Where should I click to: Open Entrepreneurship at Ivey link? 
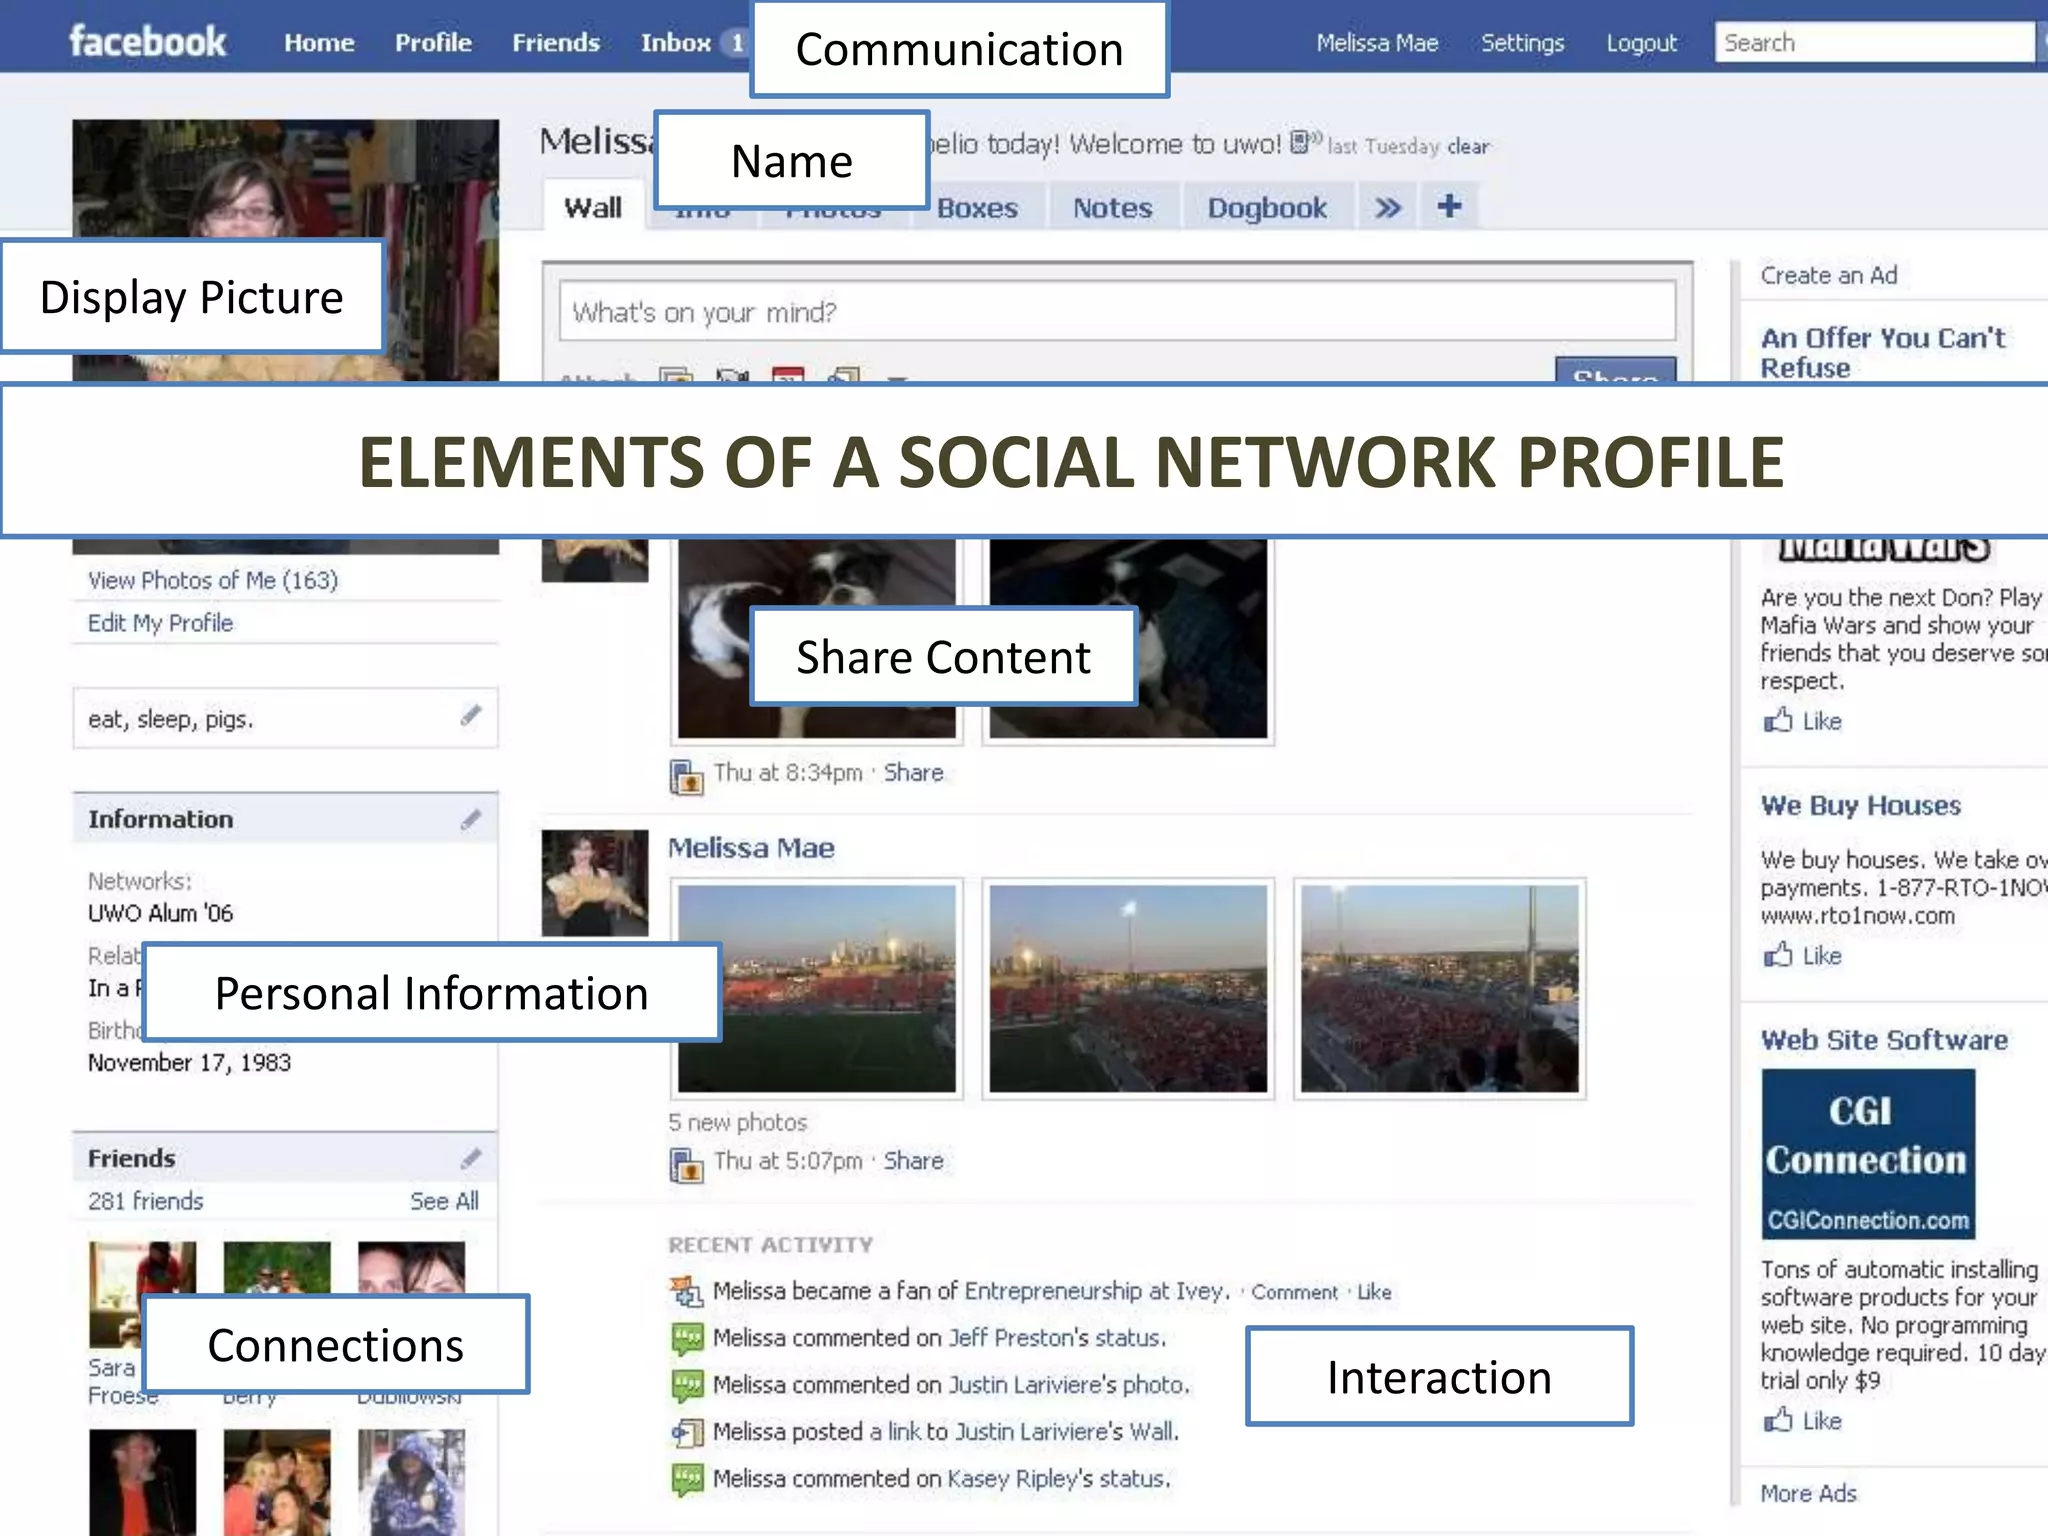(1096, 1291)
